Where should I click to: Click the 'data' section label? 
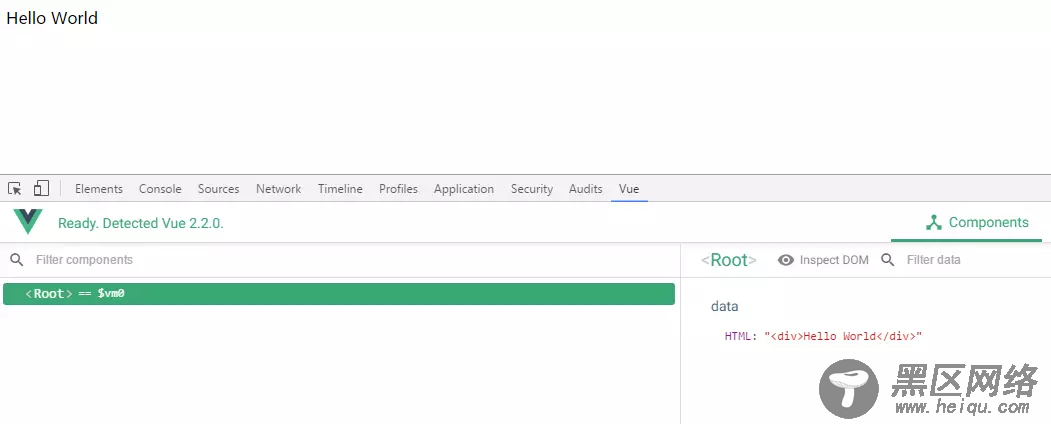tap(725, 307)
